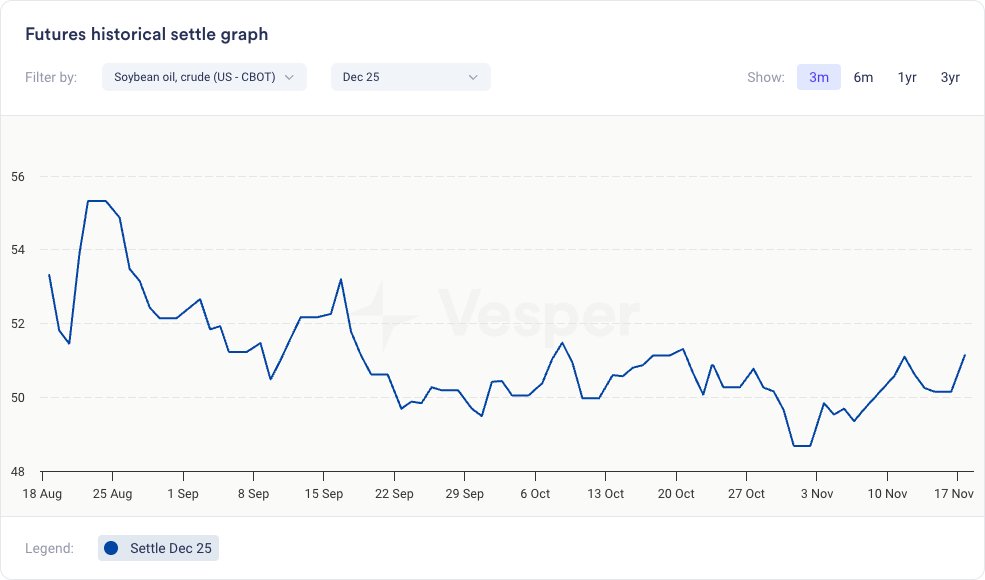Switch to the 6m time range
The width and height of the screenshot is (985, 580).
point(863,77)
